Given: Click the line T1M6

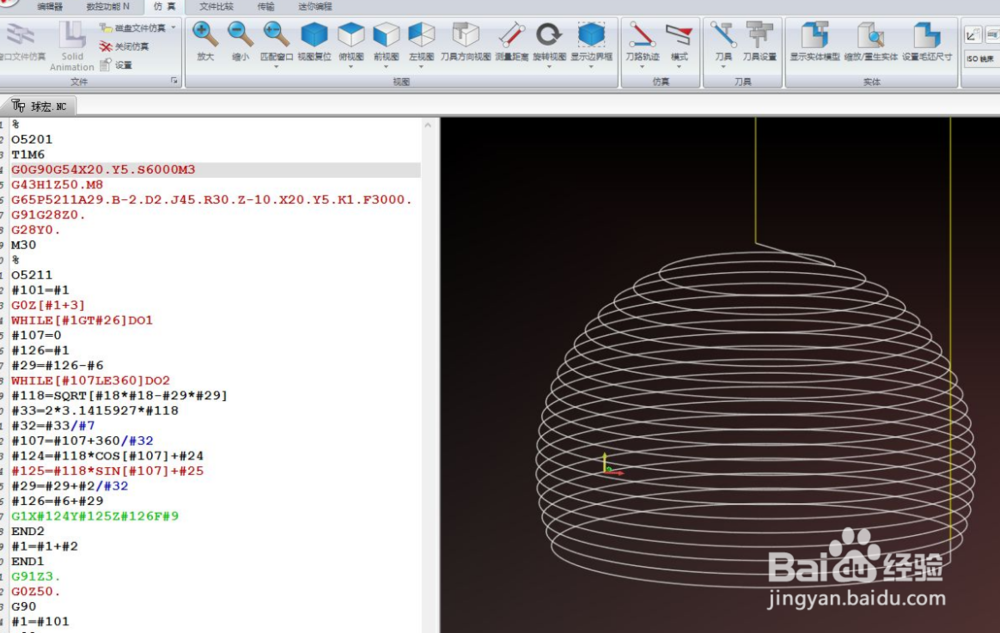Looking at the screenshot, I should tap(28, 155).
